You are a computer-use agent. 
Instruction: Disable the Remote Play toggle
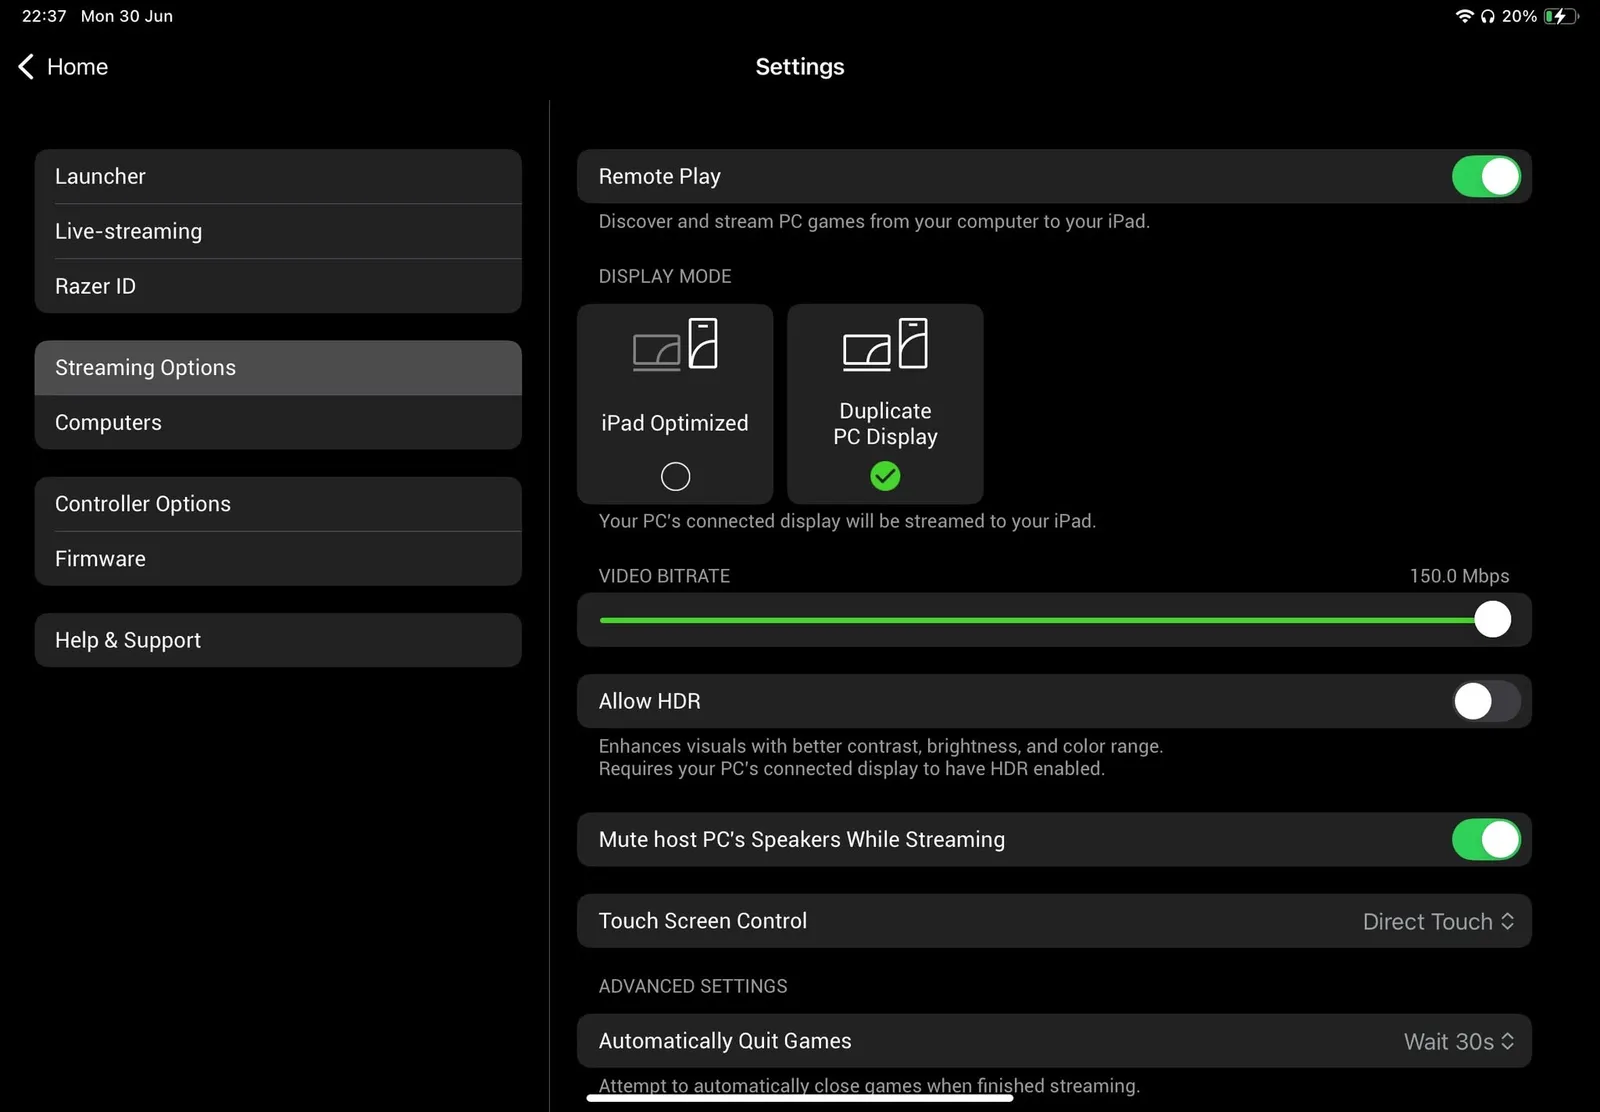coord(1486,177)
